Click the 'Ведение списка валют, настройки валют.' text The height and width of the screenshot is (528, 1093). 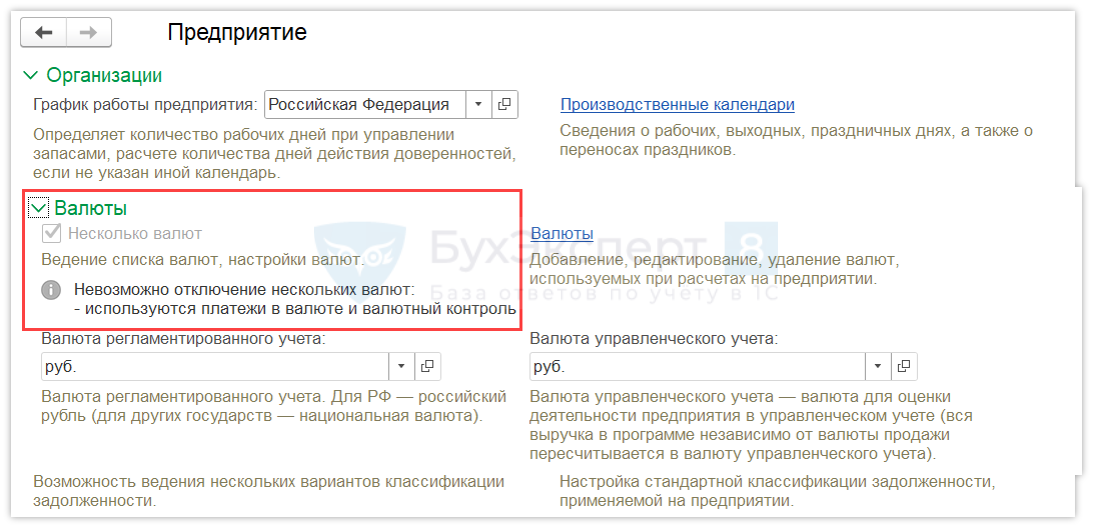pos(203,260)
